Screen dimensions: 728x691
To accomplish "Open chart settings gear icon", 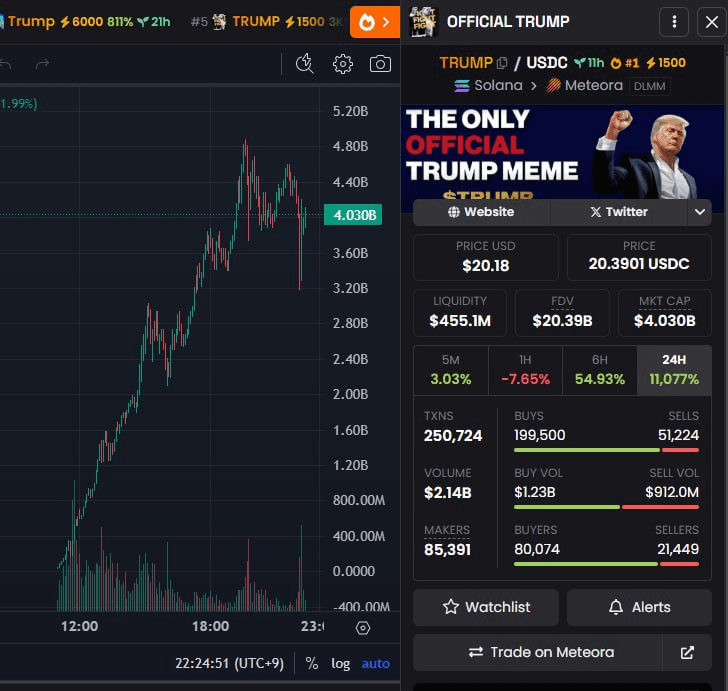I will point(343,64).
